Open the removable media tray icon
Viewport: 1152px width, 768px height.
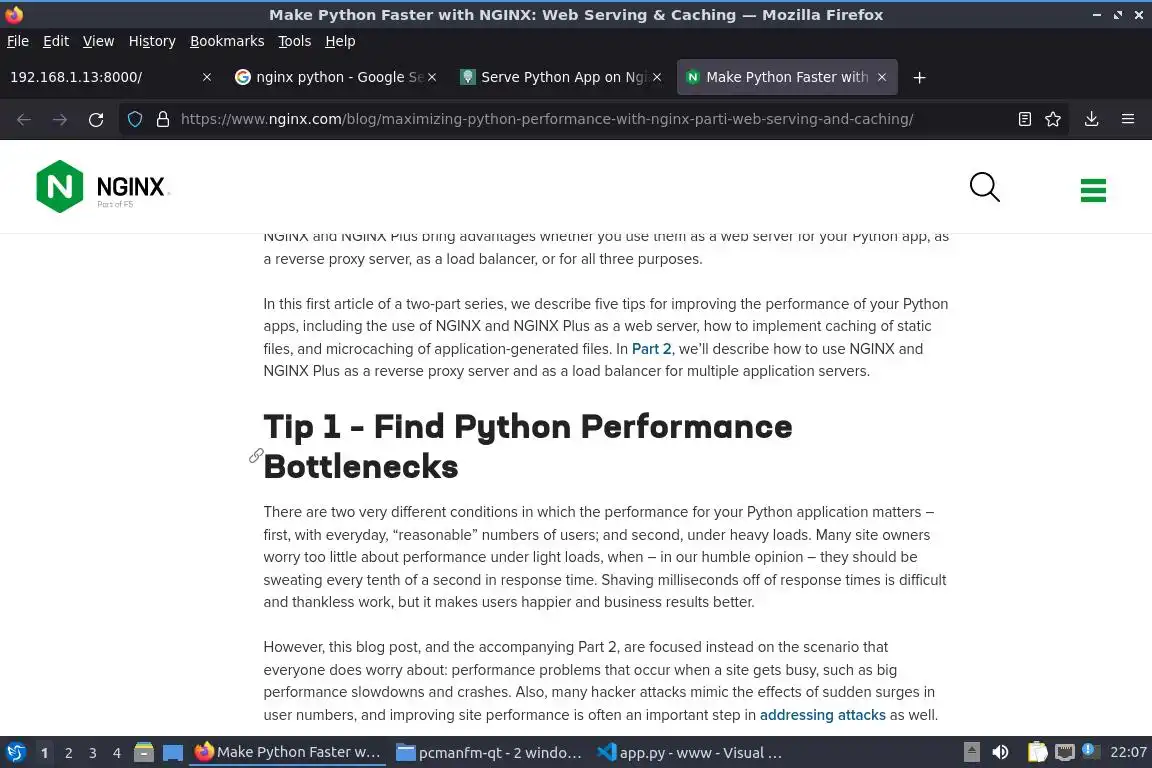point(971,752)
